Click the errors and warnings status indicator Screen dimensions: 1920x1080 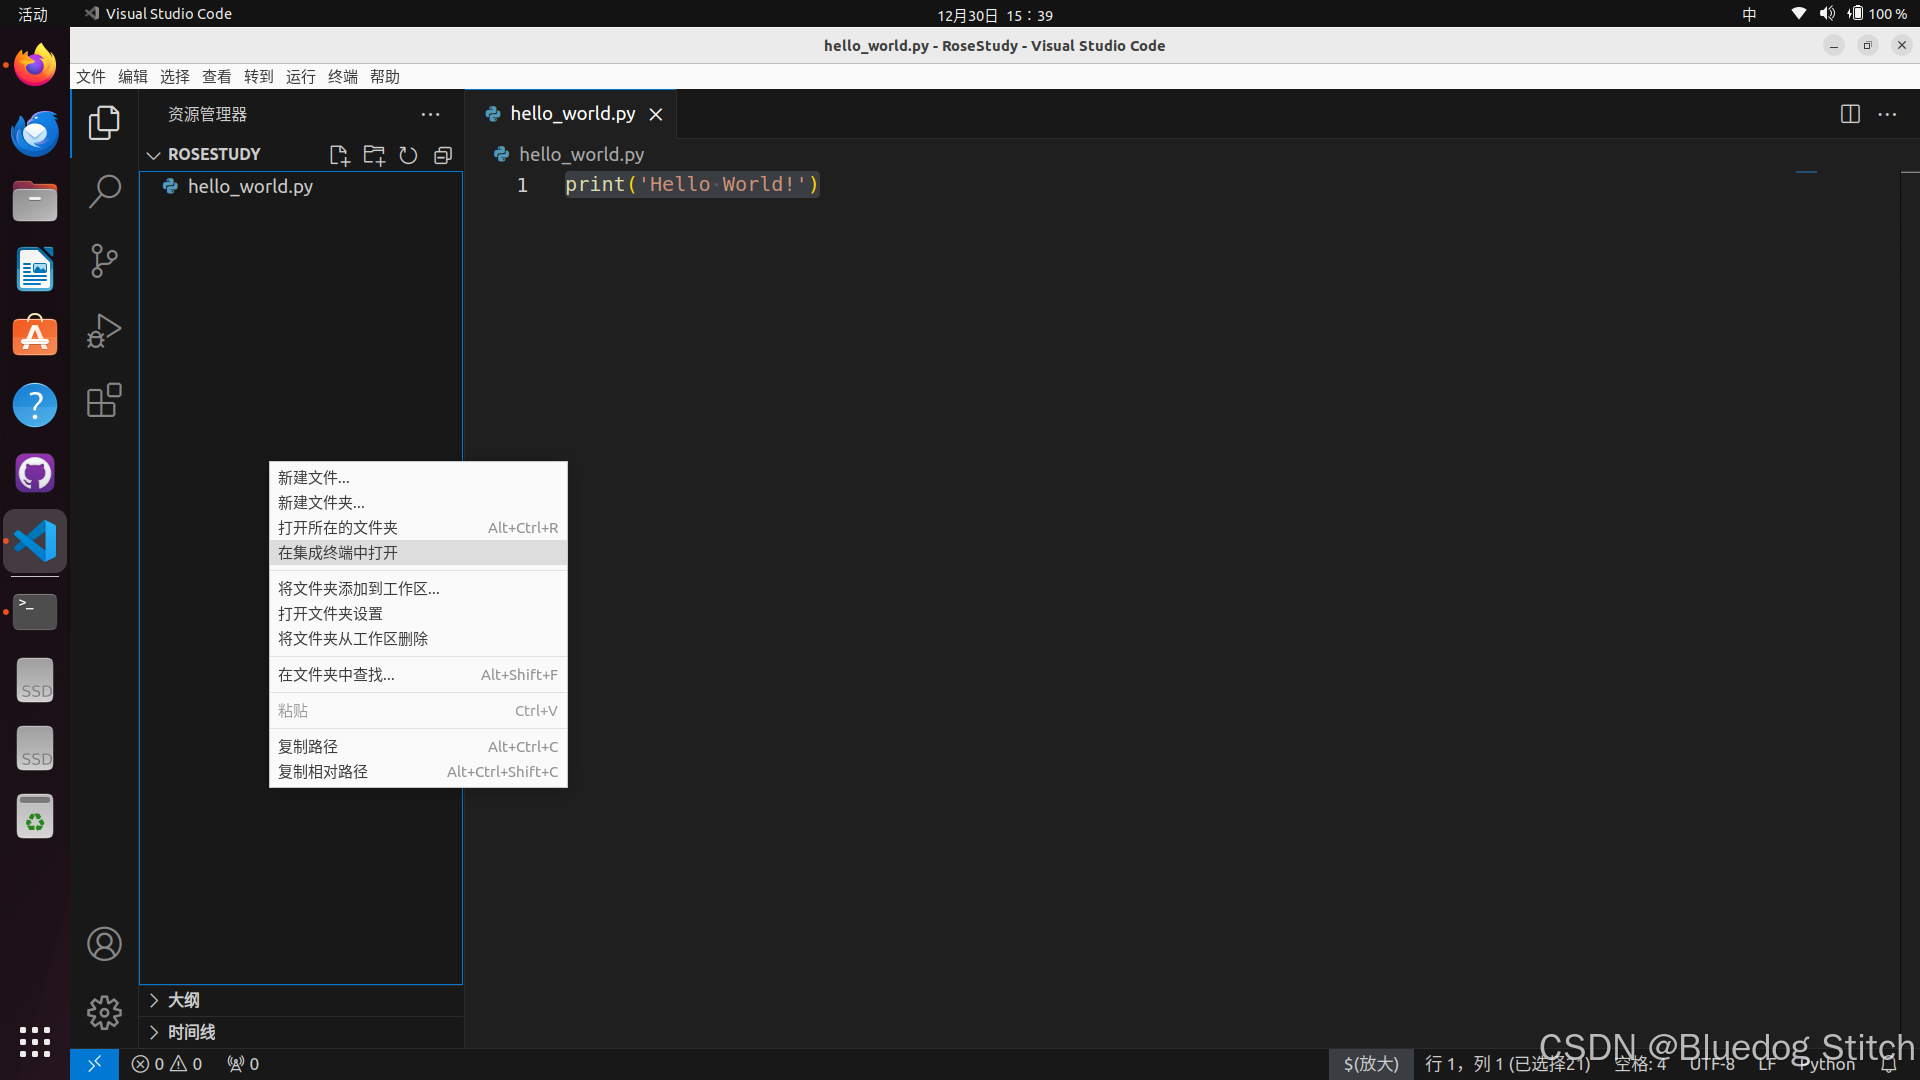tap(167, 1064)
